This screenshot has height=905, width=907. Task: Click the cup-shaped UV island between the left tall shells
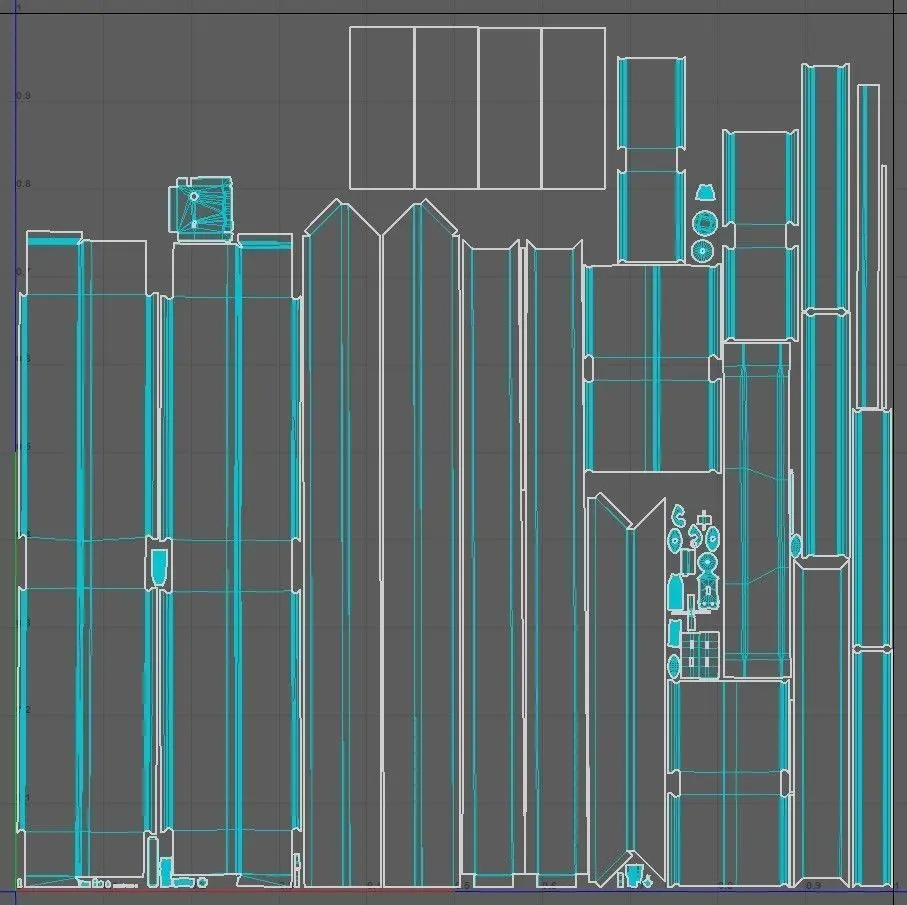point(158,567)
